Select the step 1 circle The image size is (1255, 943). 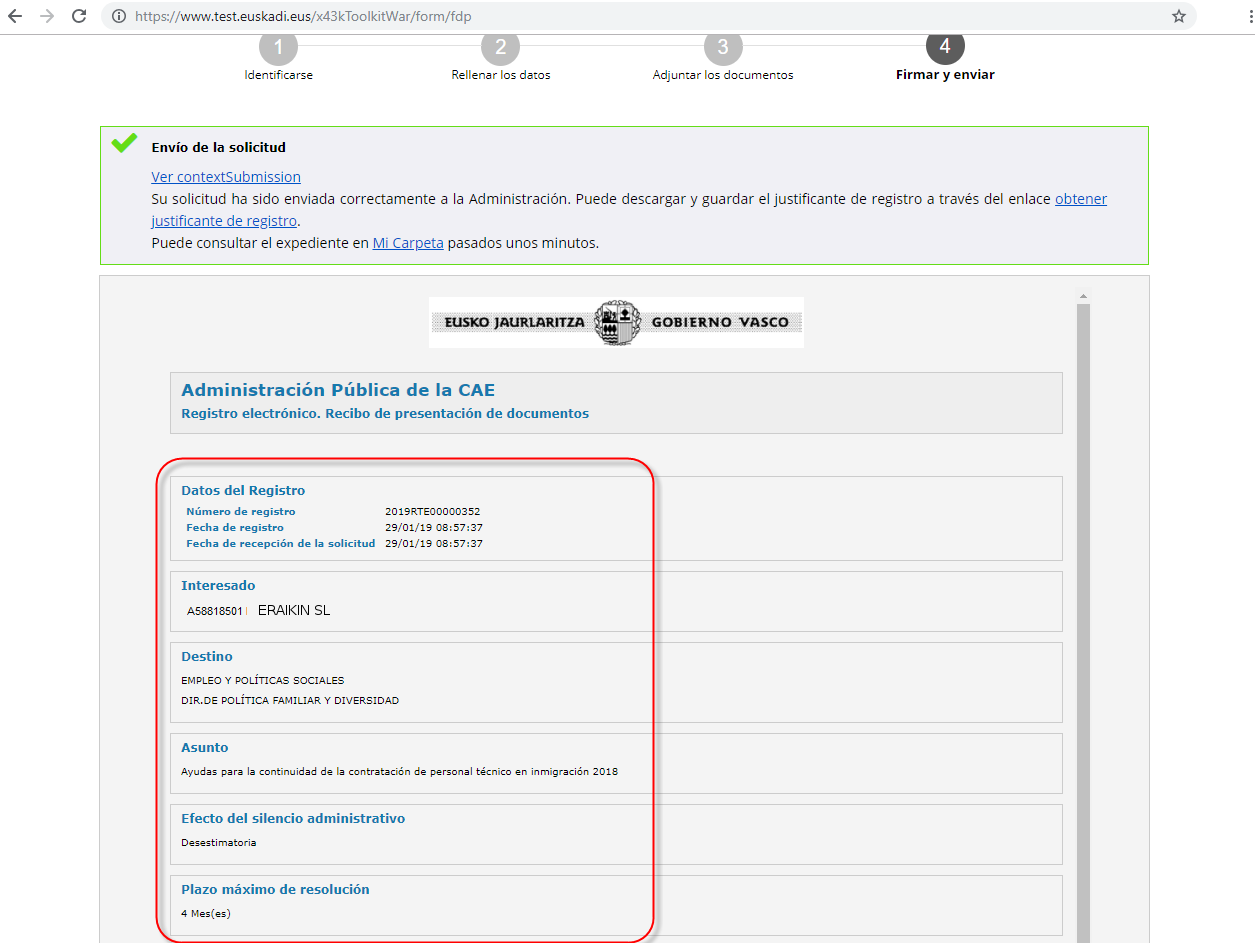278,47
